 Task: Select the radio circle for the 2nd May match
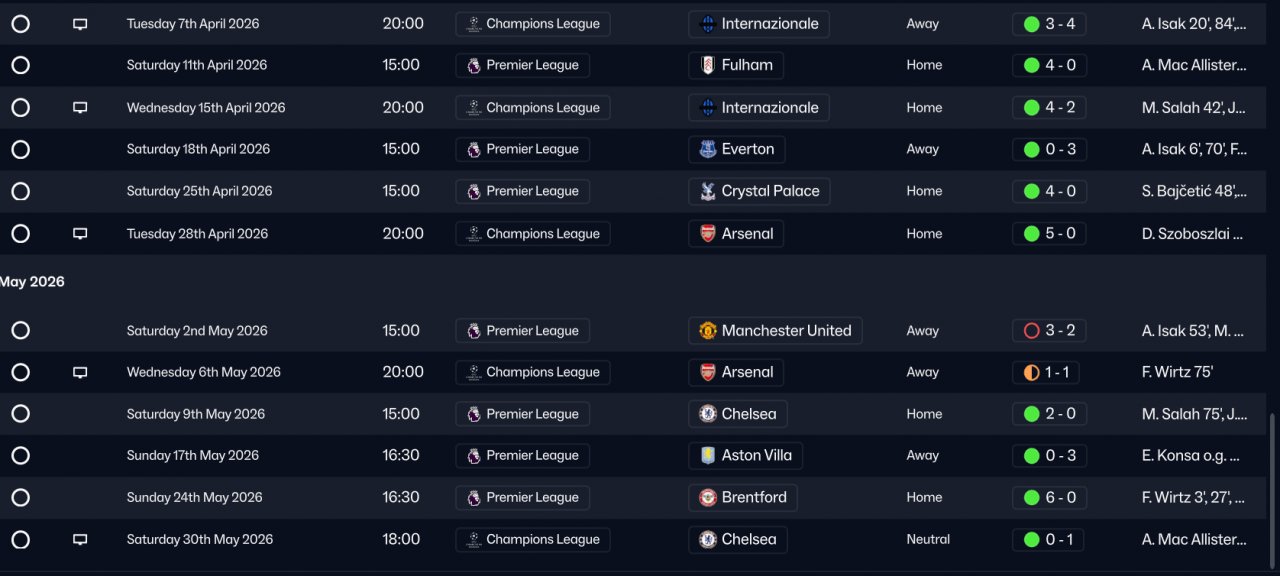(x=20, y=331)
